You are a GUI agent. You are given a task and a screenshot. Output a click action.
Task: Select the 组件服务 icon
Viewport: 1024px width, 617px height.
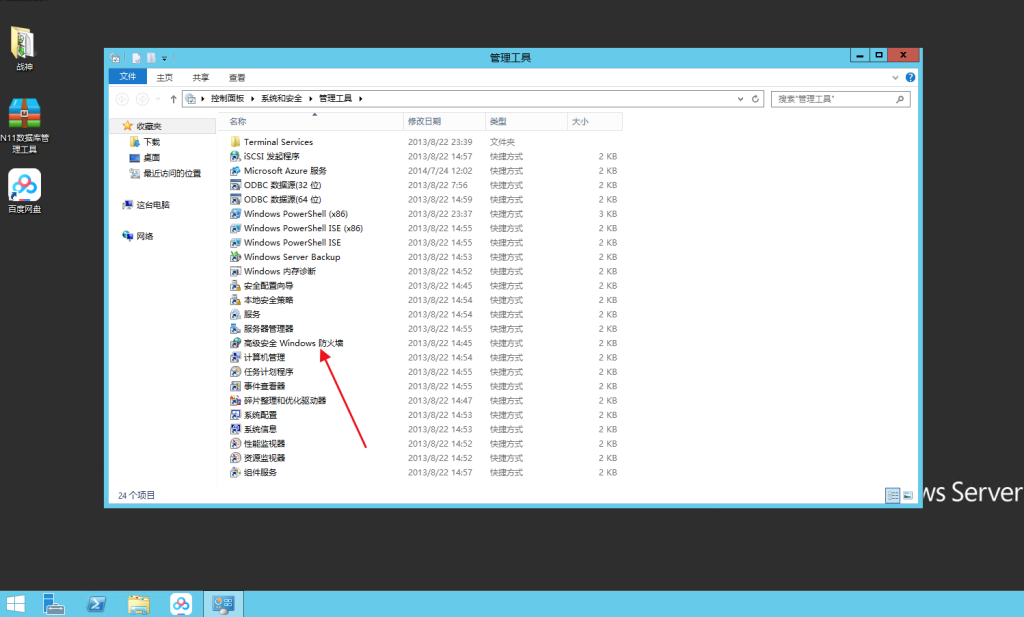[235, 472]
